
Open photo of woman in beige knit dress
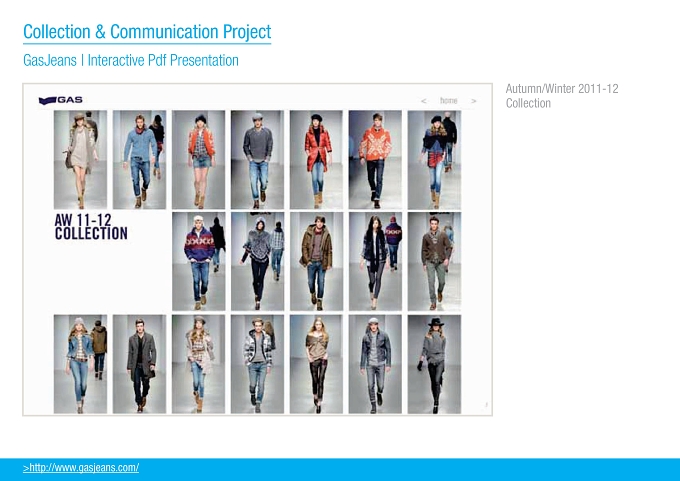tap(80, 160)
